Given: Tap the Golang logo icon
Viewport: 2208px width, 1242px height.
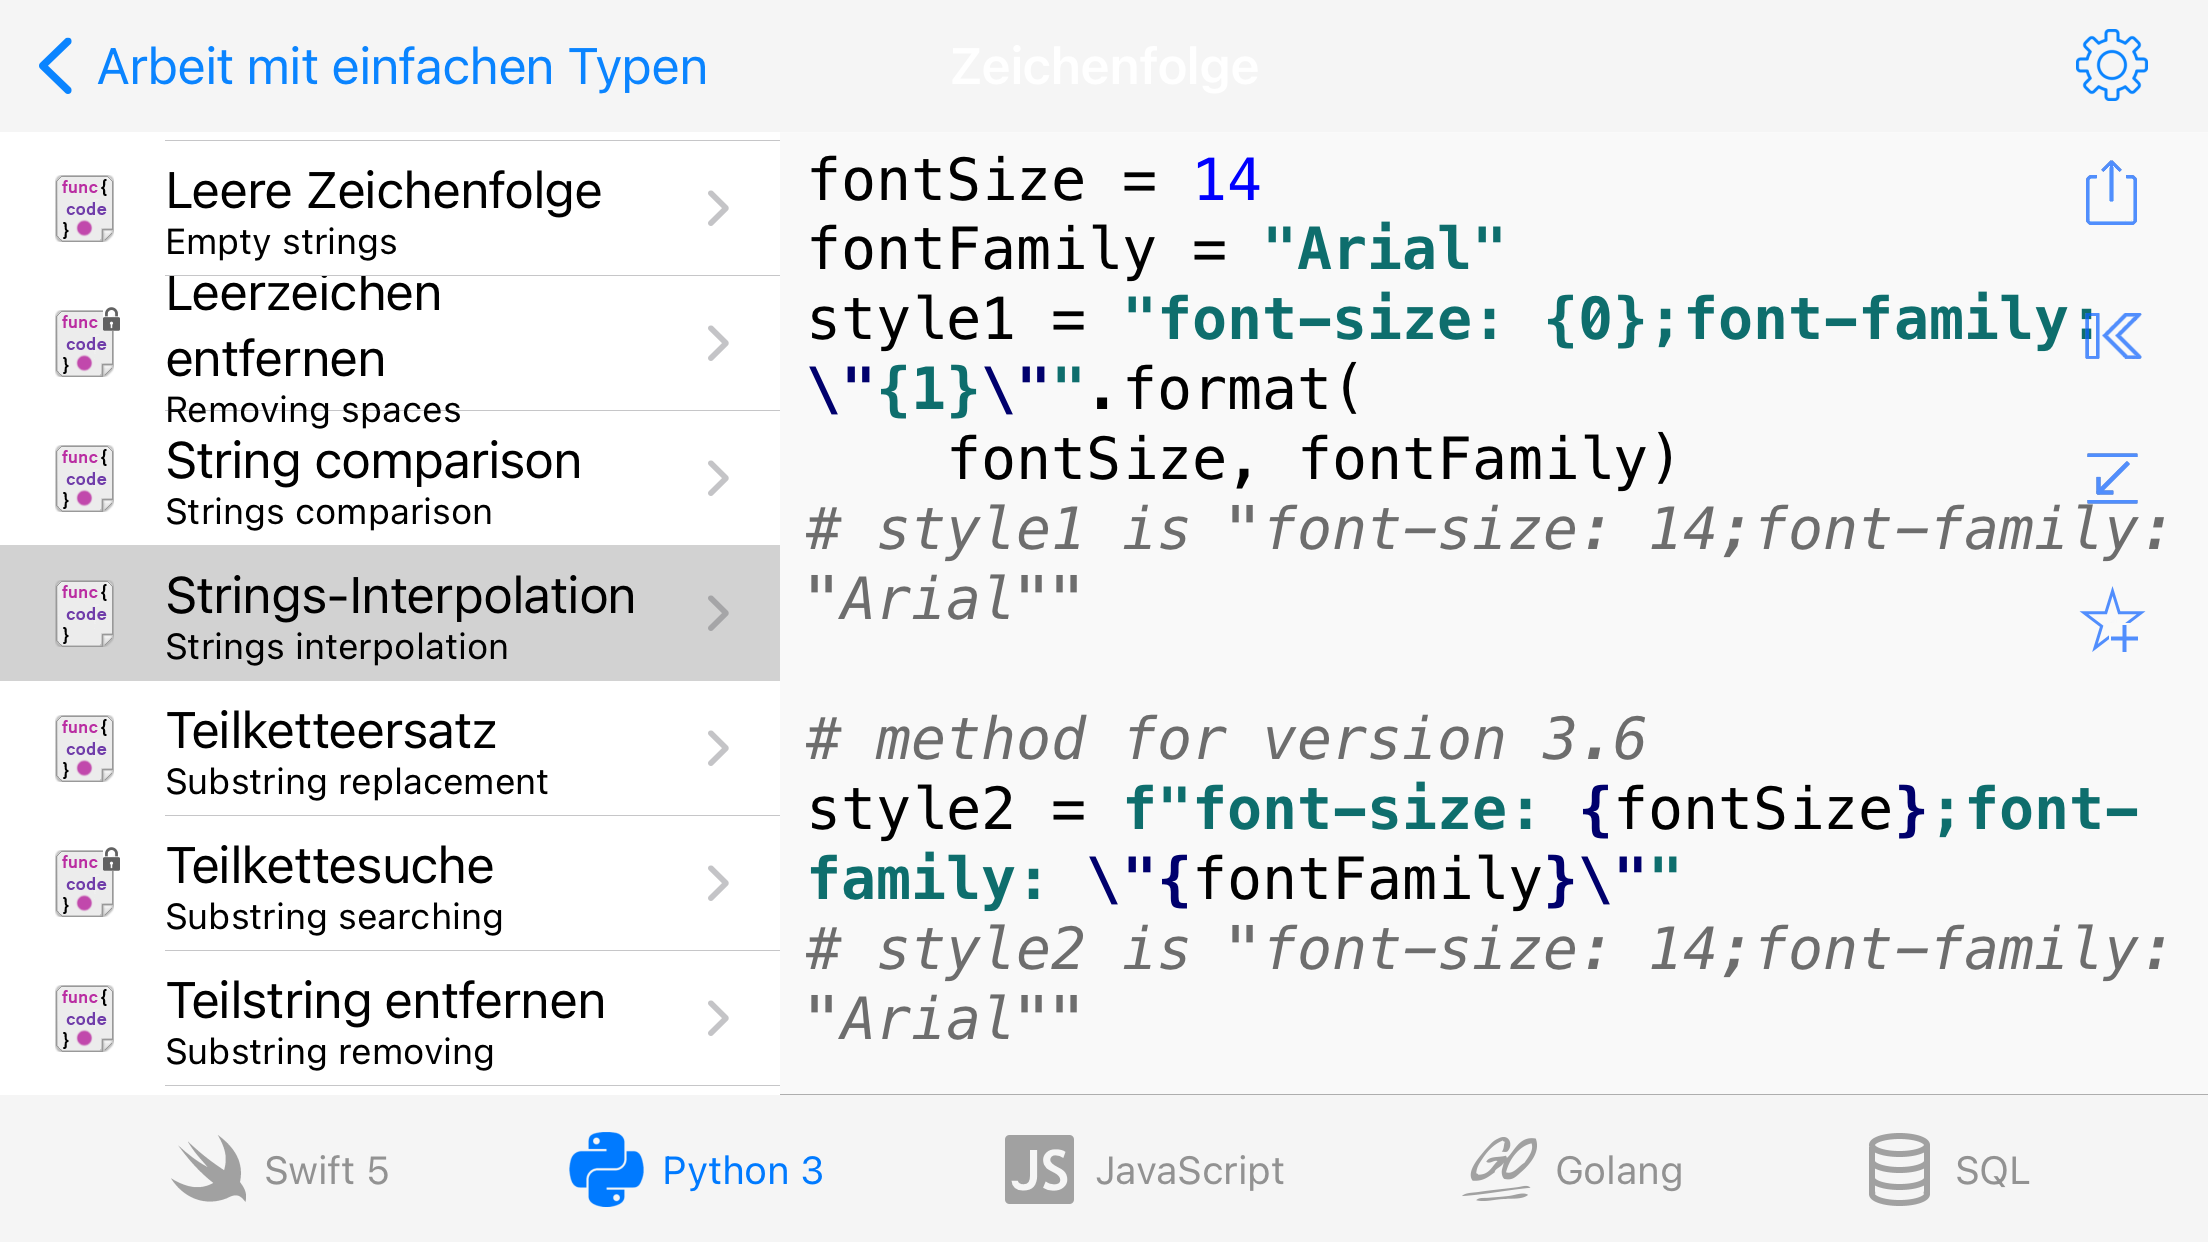Looking at the screenshot, I should (x=1501, y=1169).
